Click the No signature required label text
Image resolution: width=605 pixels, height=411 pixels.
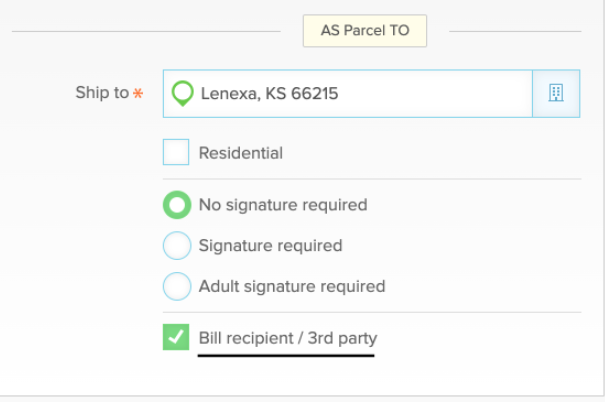click(283, 205)
